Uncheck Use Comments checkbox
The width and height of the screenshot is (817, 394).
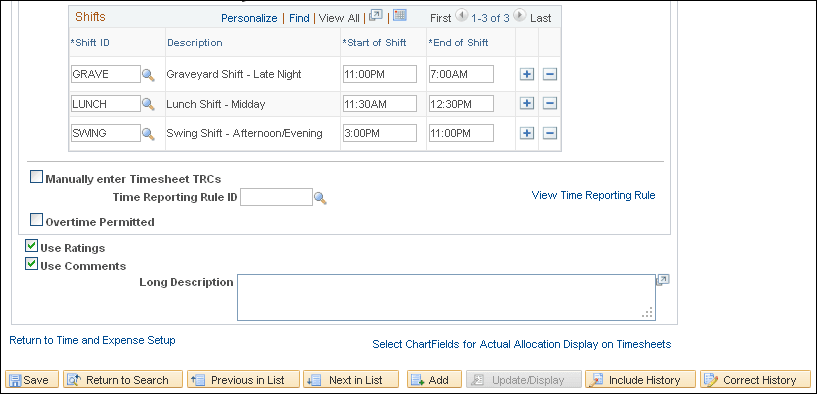tap(32, 264)
